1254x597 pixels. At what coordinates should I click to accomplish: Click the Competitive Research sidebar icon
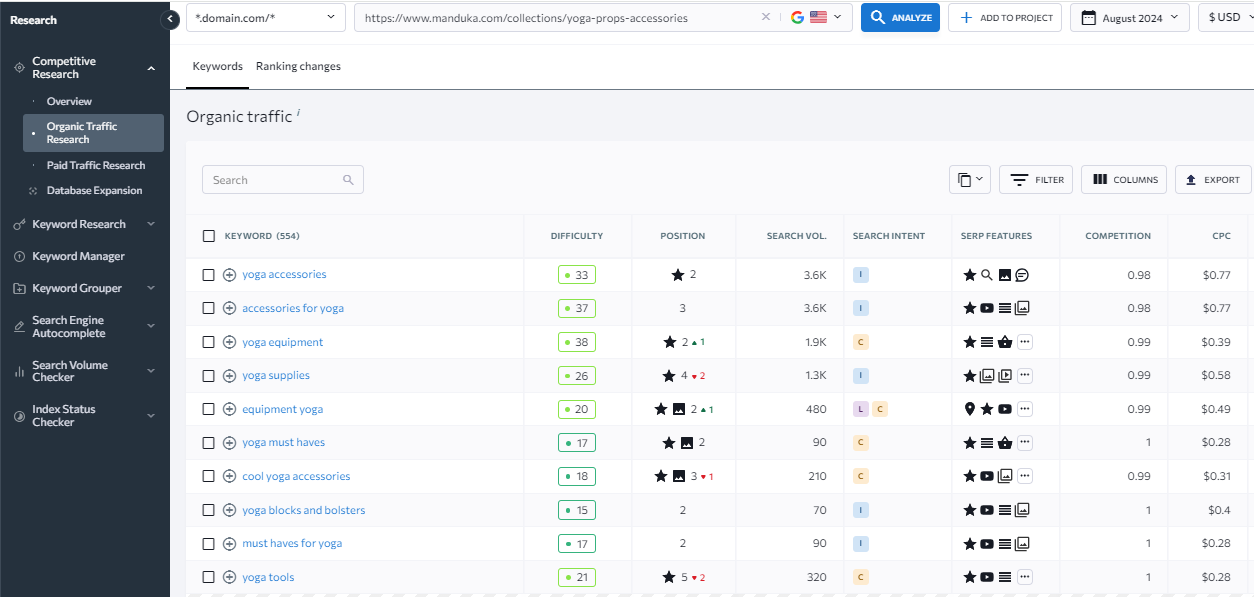coord(19,68)
